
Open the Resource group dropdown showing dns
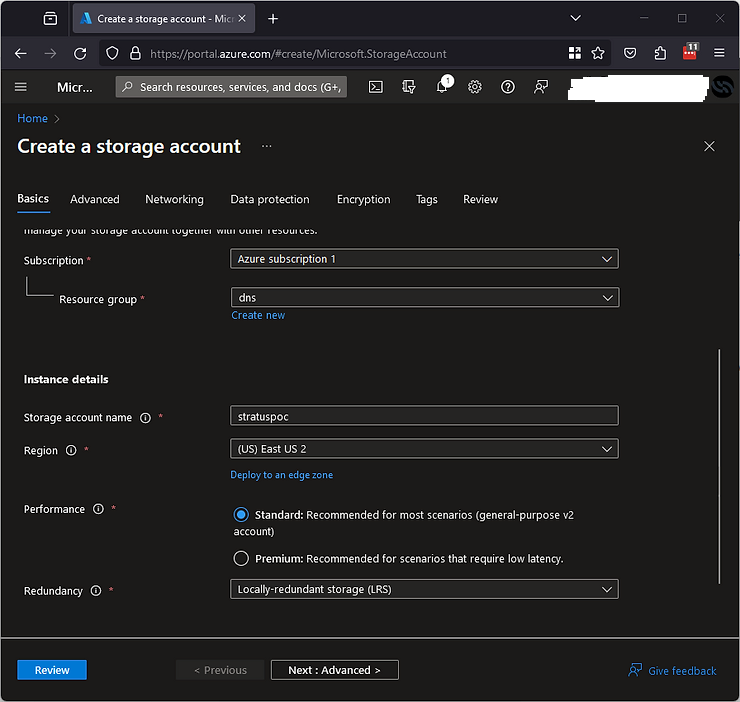[x=425, y=297]
